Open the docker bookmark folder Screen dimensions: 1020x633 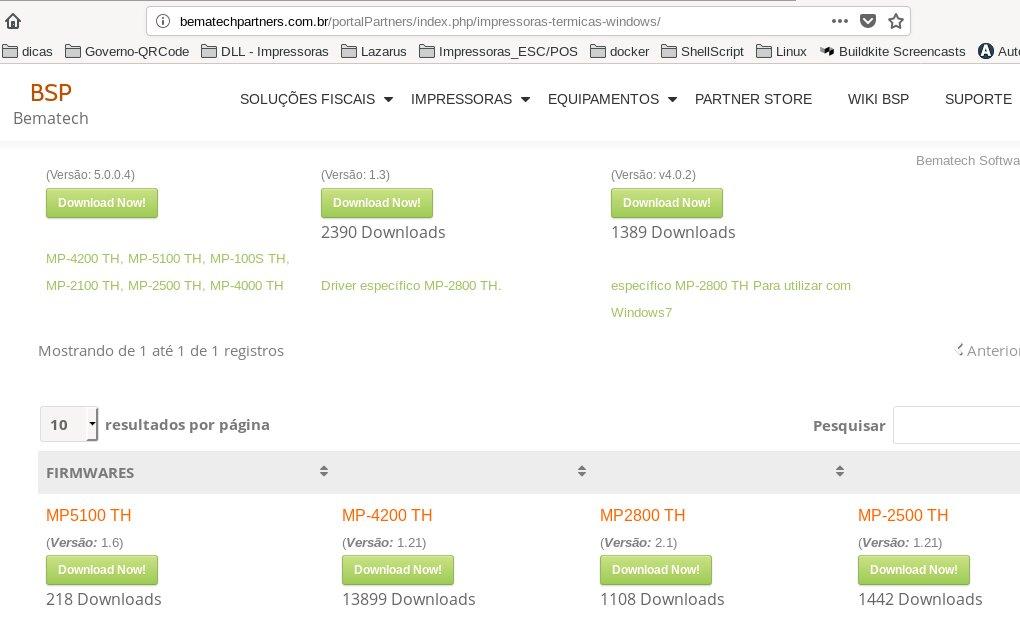619,51
